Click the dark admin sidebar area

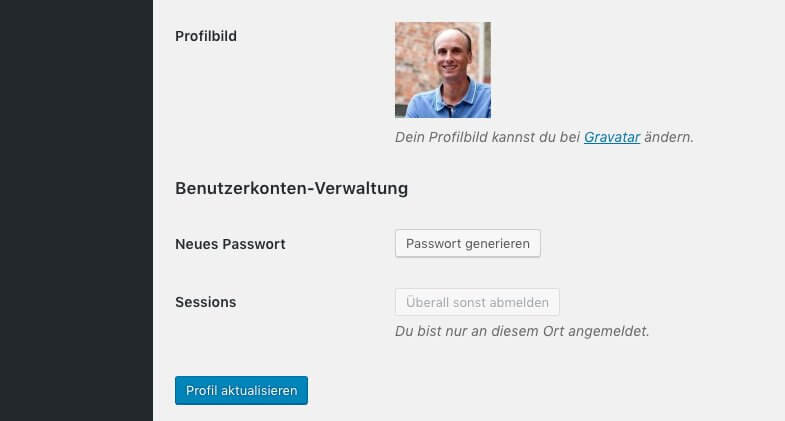click(76, 210)
